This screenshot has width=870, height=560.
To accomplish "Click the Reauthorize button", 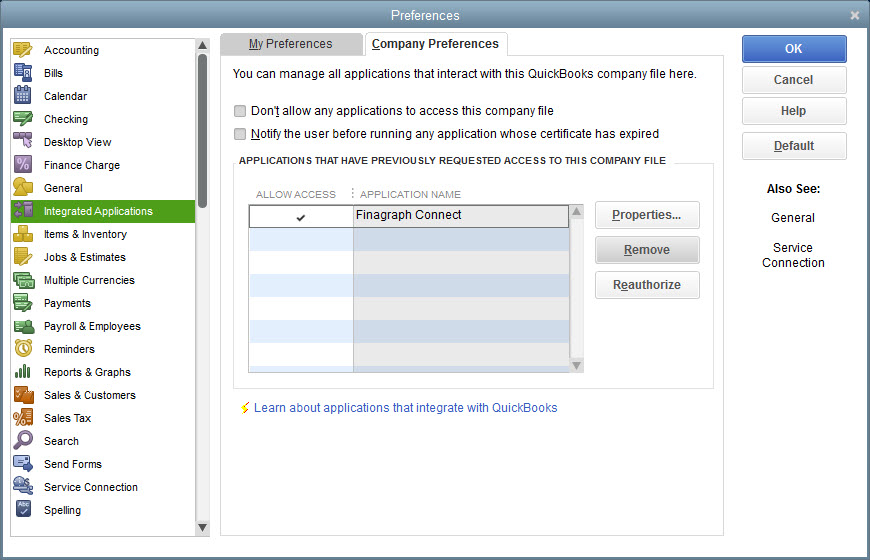I will 647,285.
